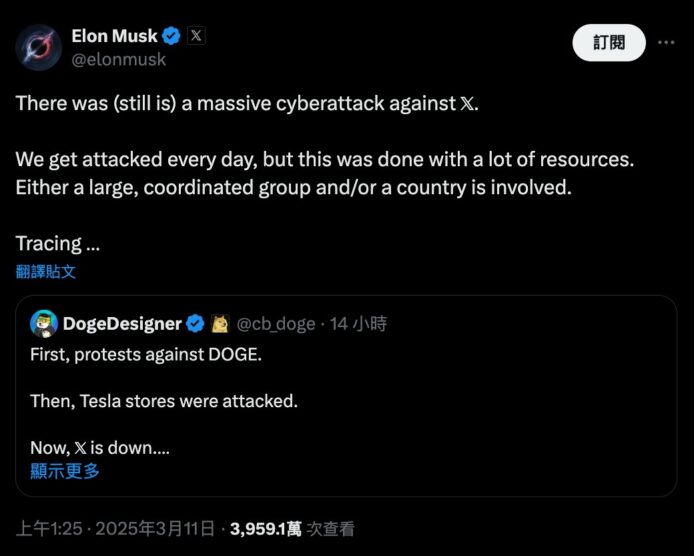Image resolution: width=694 pixels, height=556 pixels.
Task: Open DogeDesigner's profile avatar in the quoted post
Action: [43, 323]
